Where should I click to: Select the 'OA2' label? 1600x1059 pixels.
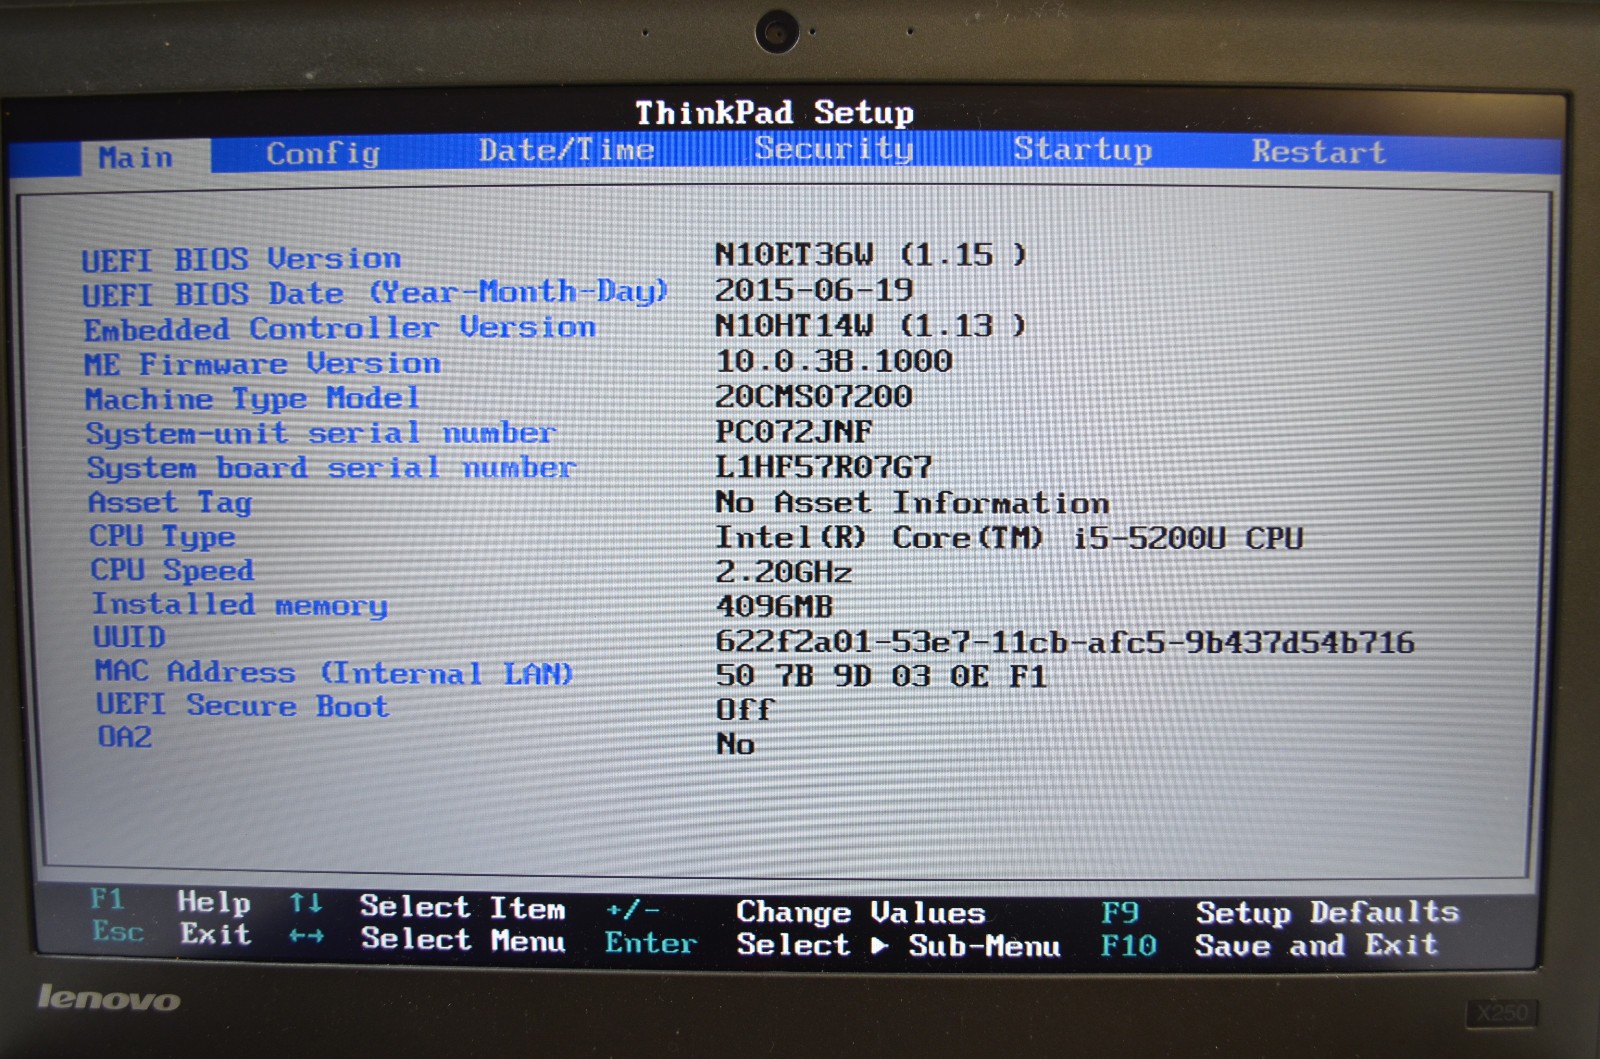(x=125, y=738)
